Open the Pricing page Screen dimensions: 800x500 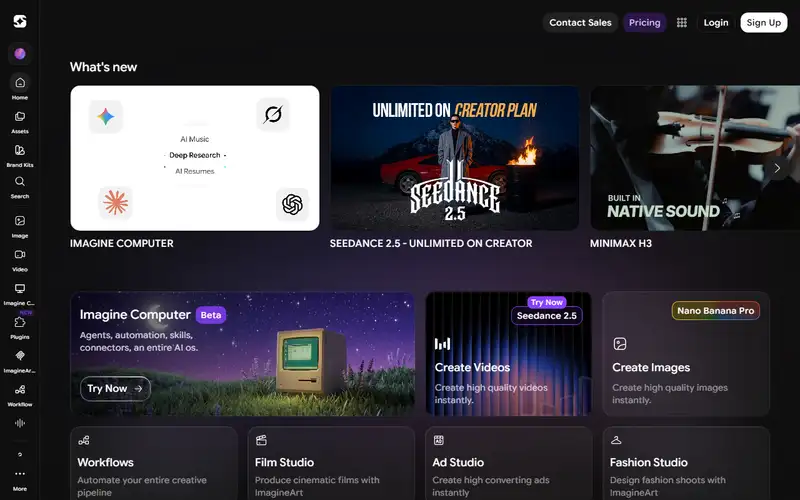coord(644,22)
